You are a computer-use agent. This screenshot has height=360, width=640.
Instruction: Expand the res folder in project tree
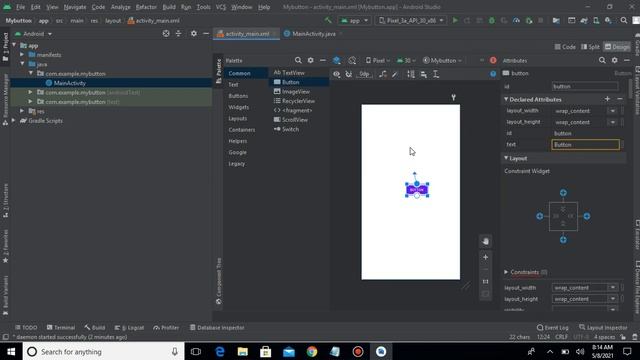(22, 111)
